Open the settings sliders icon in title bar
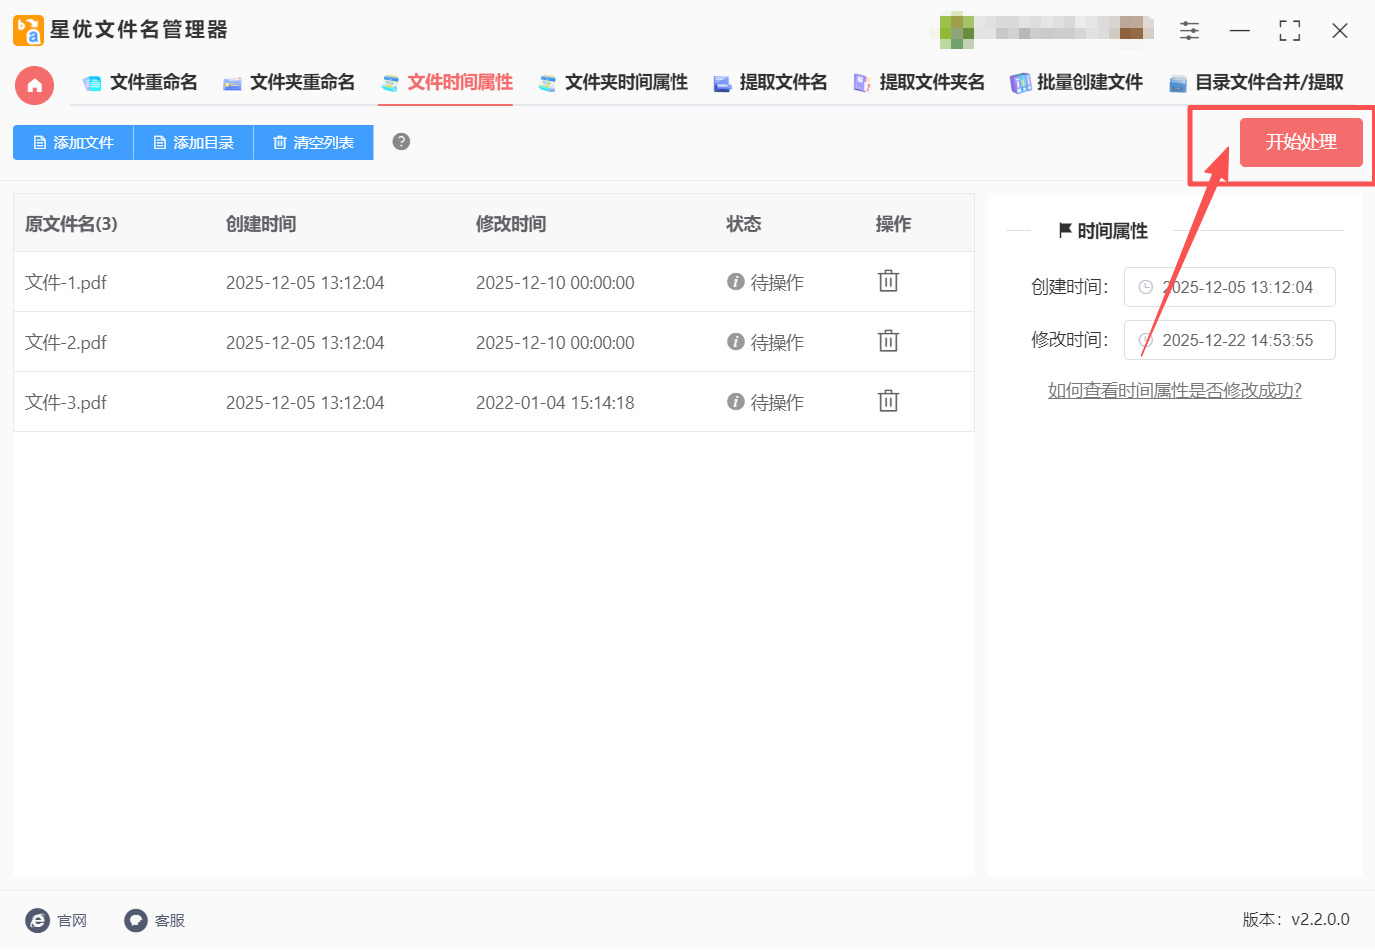Viewport: 1375px width, 950px height. click(1189, 31)
